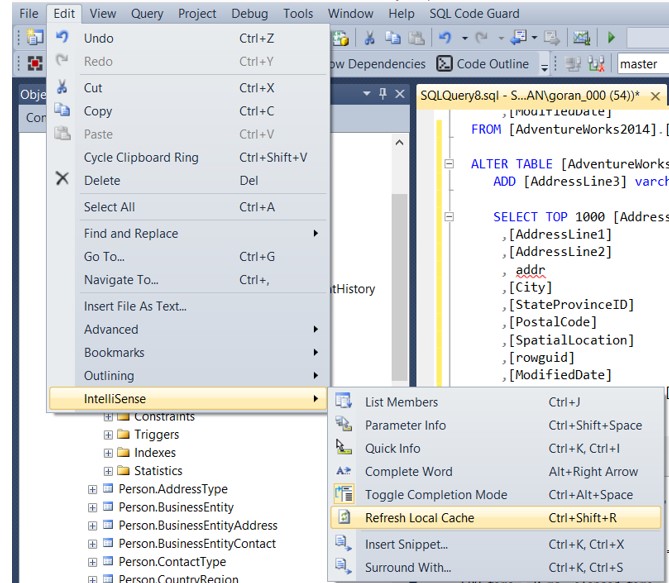Open the Query menu
Image resolution: width=669 pixels, height=583 pixels.
click(147, 14)
